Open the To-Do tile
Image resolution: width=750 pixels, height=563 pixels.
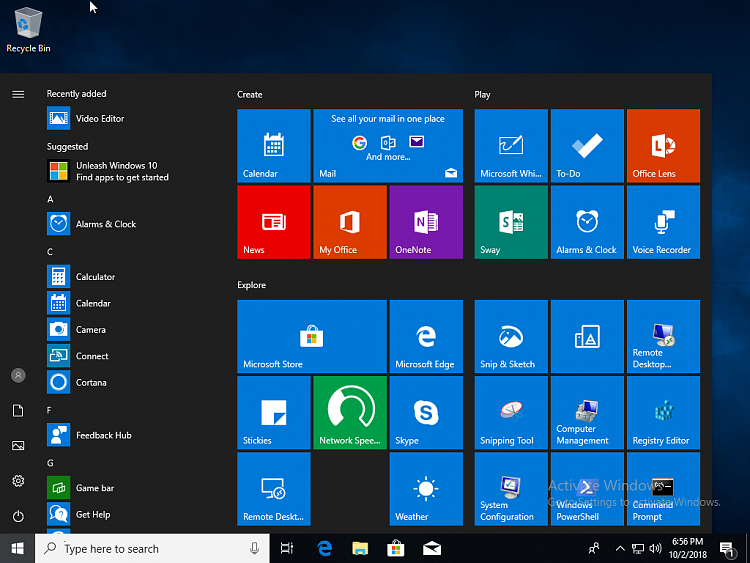point(587,146)
